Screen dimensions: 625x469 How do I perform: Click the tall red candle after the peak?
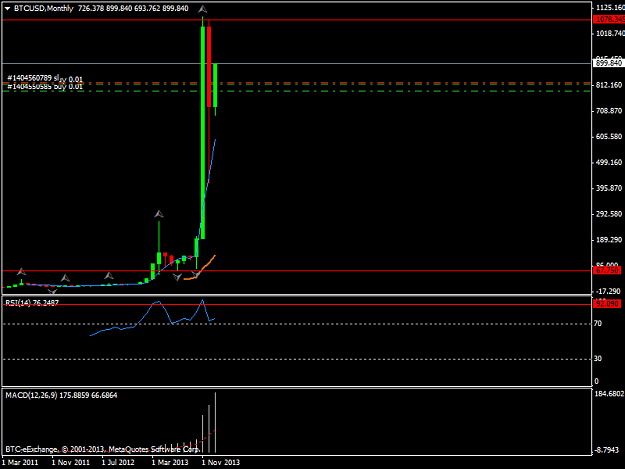209,67
